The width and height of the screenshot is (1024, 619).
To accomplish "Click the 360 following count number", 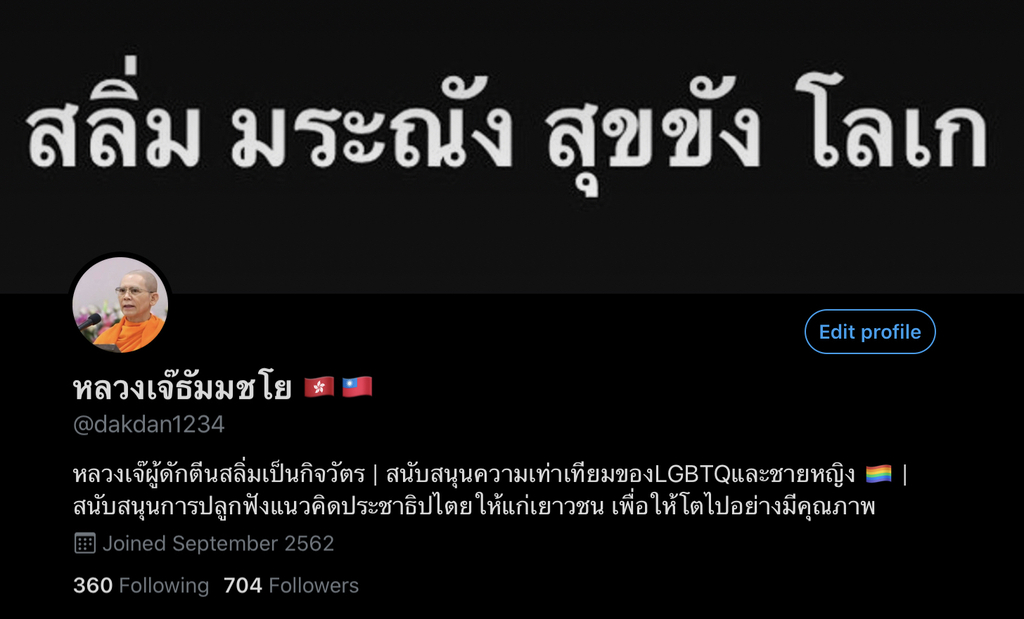I will click(x=93, y=585).
